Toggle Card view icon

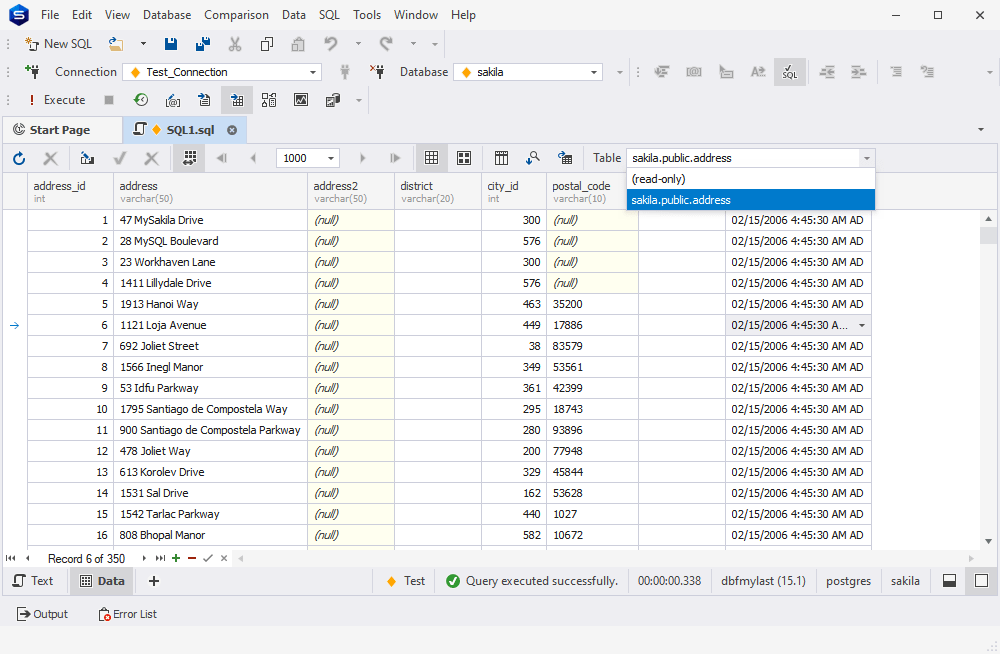(x=464, y=158)
